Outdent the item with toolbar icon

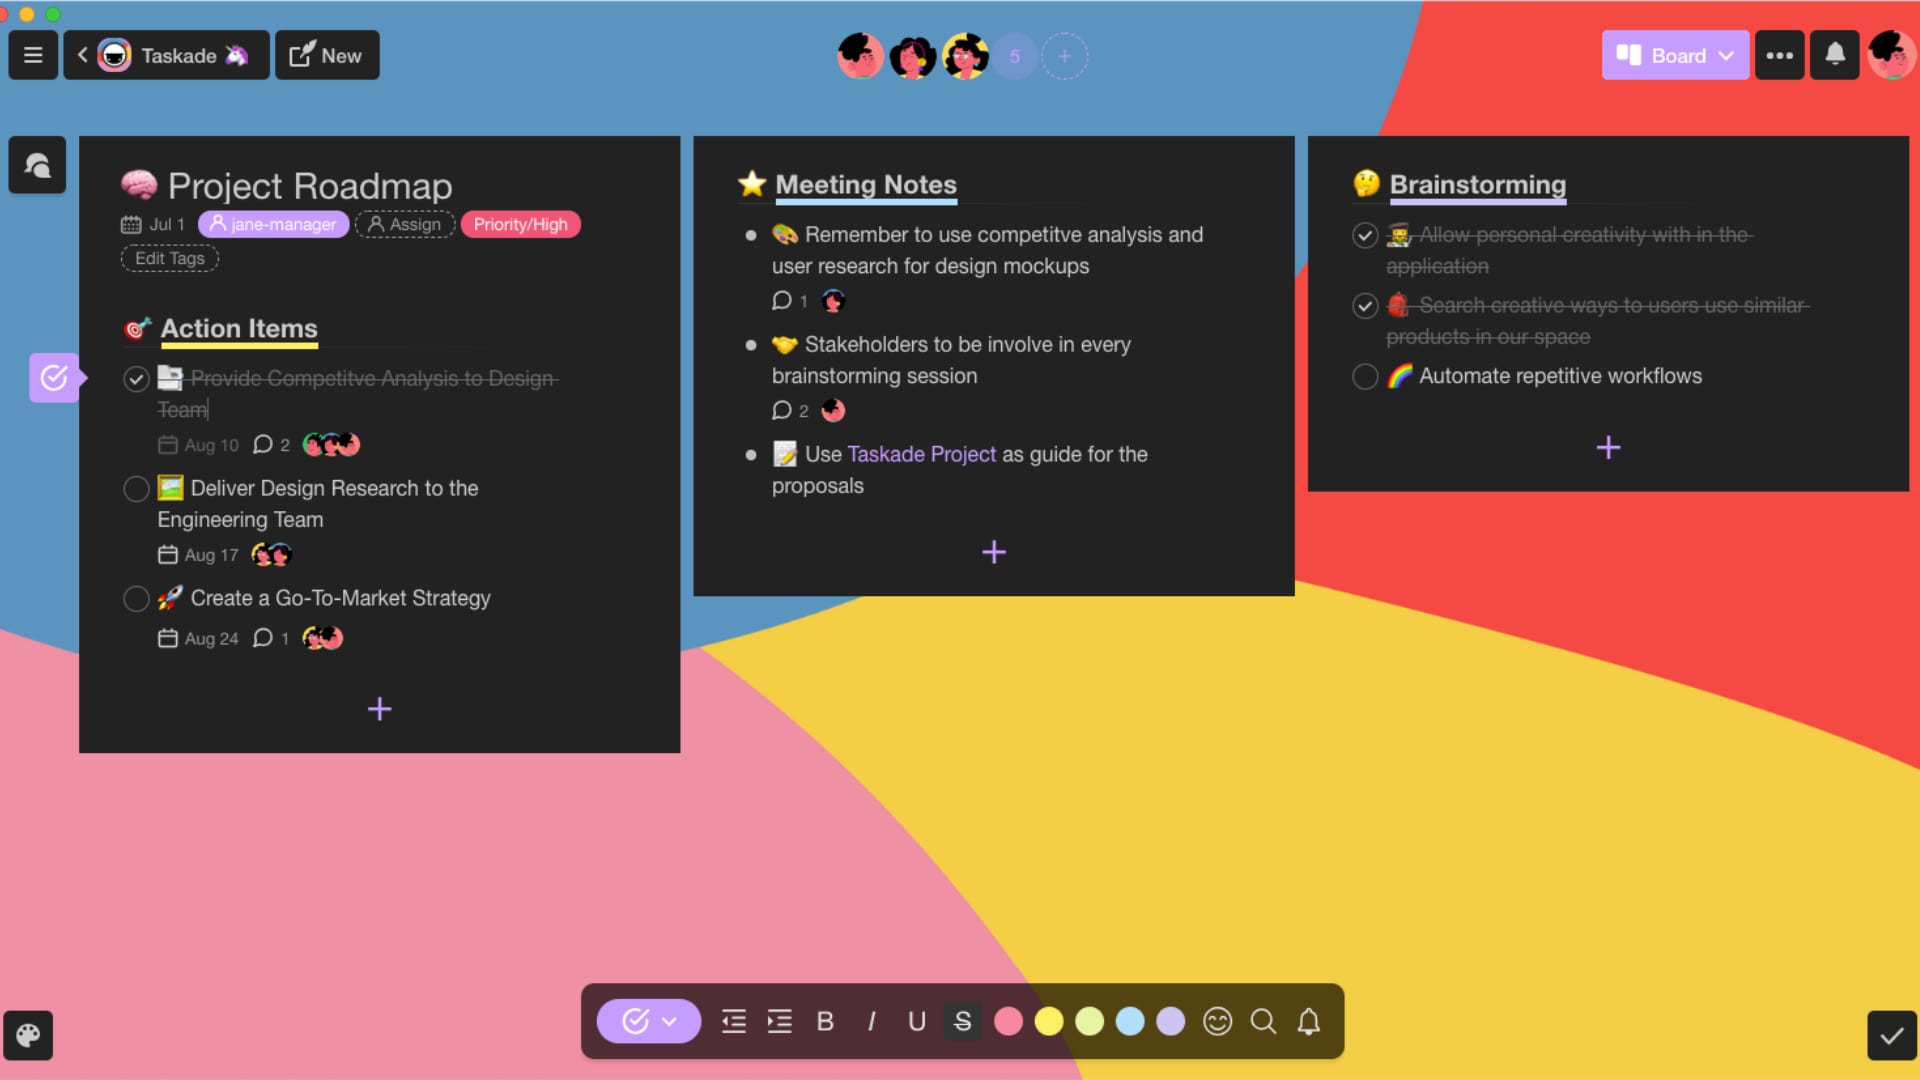(734, 1021)
